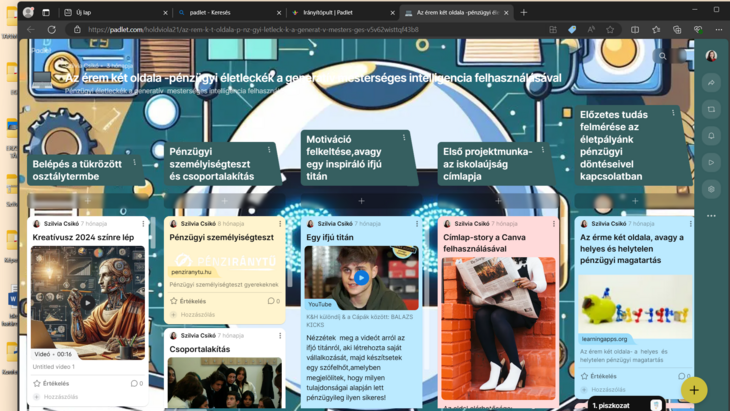Add post under Pénzügyi személyiségteszt és csoportalakítás
The width and height of the screenshot is (730, 411).
point(224,201)
